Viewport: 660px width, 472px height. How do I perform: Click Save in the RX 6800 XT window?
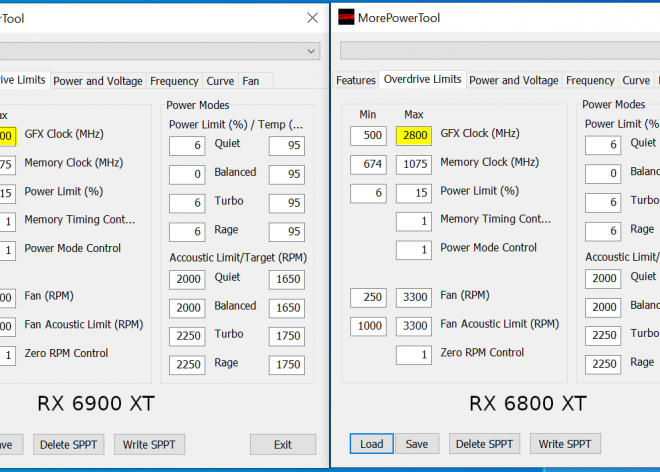(x=417, y=444)
